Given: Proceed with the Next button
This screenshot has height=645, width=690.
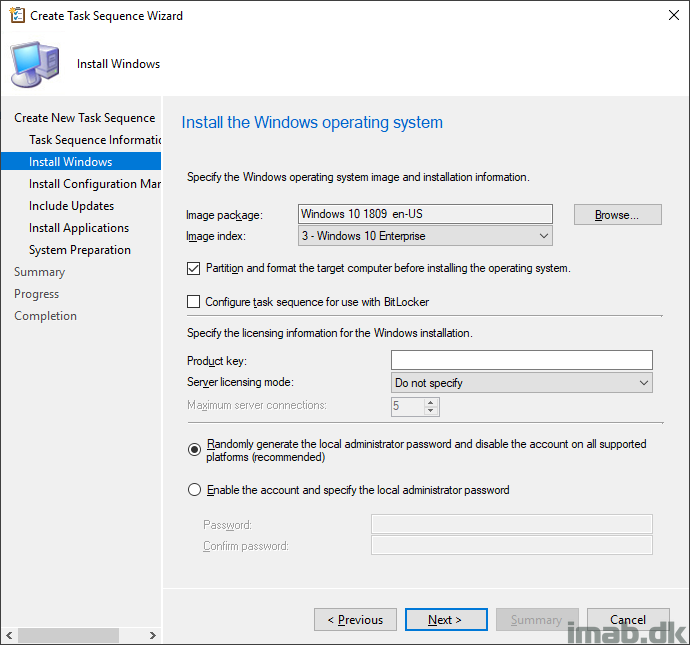Looking at the screenshot, I should coord(446,619).
